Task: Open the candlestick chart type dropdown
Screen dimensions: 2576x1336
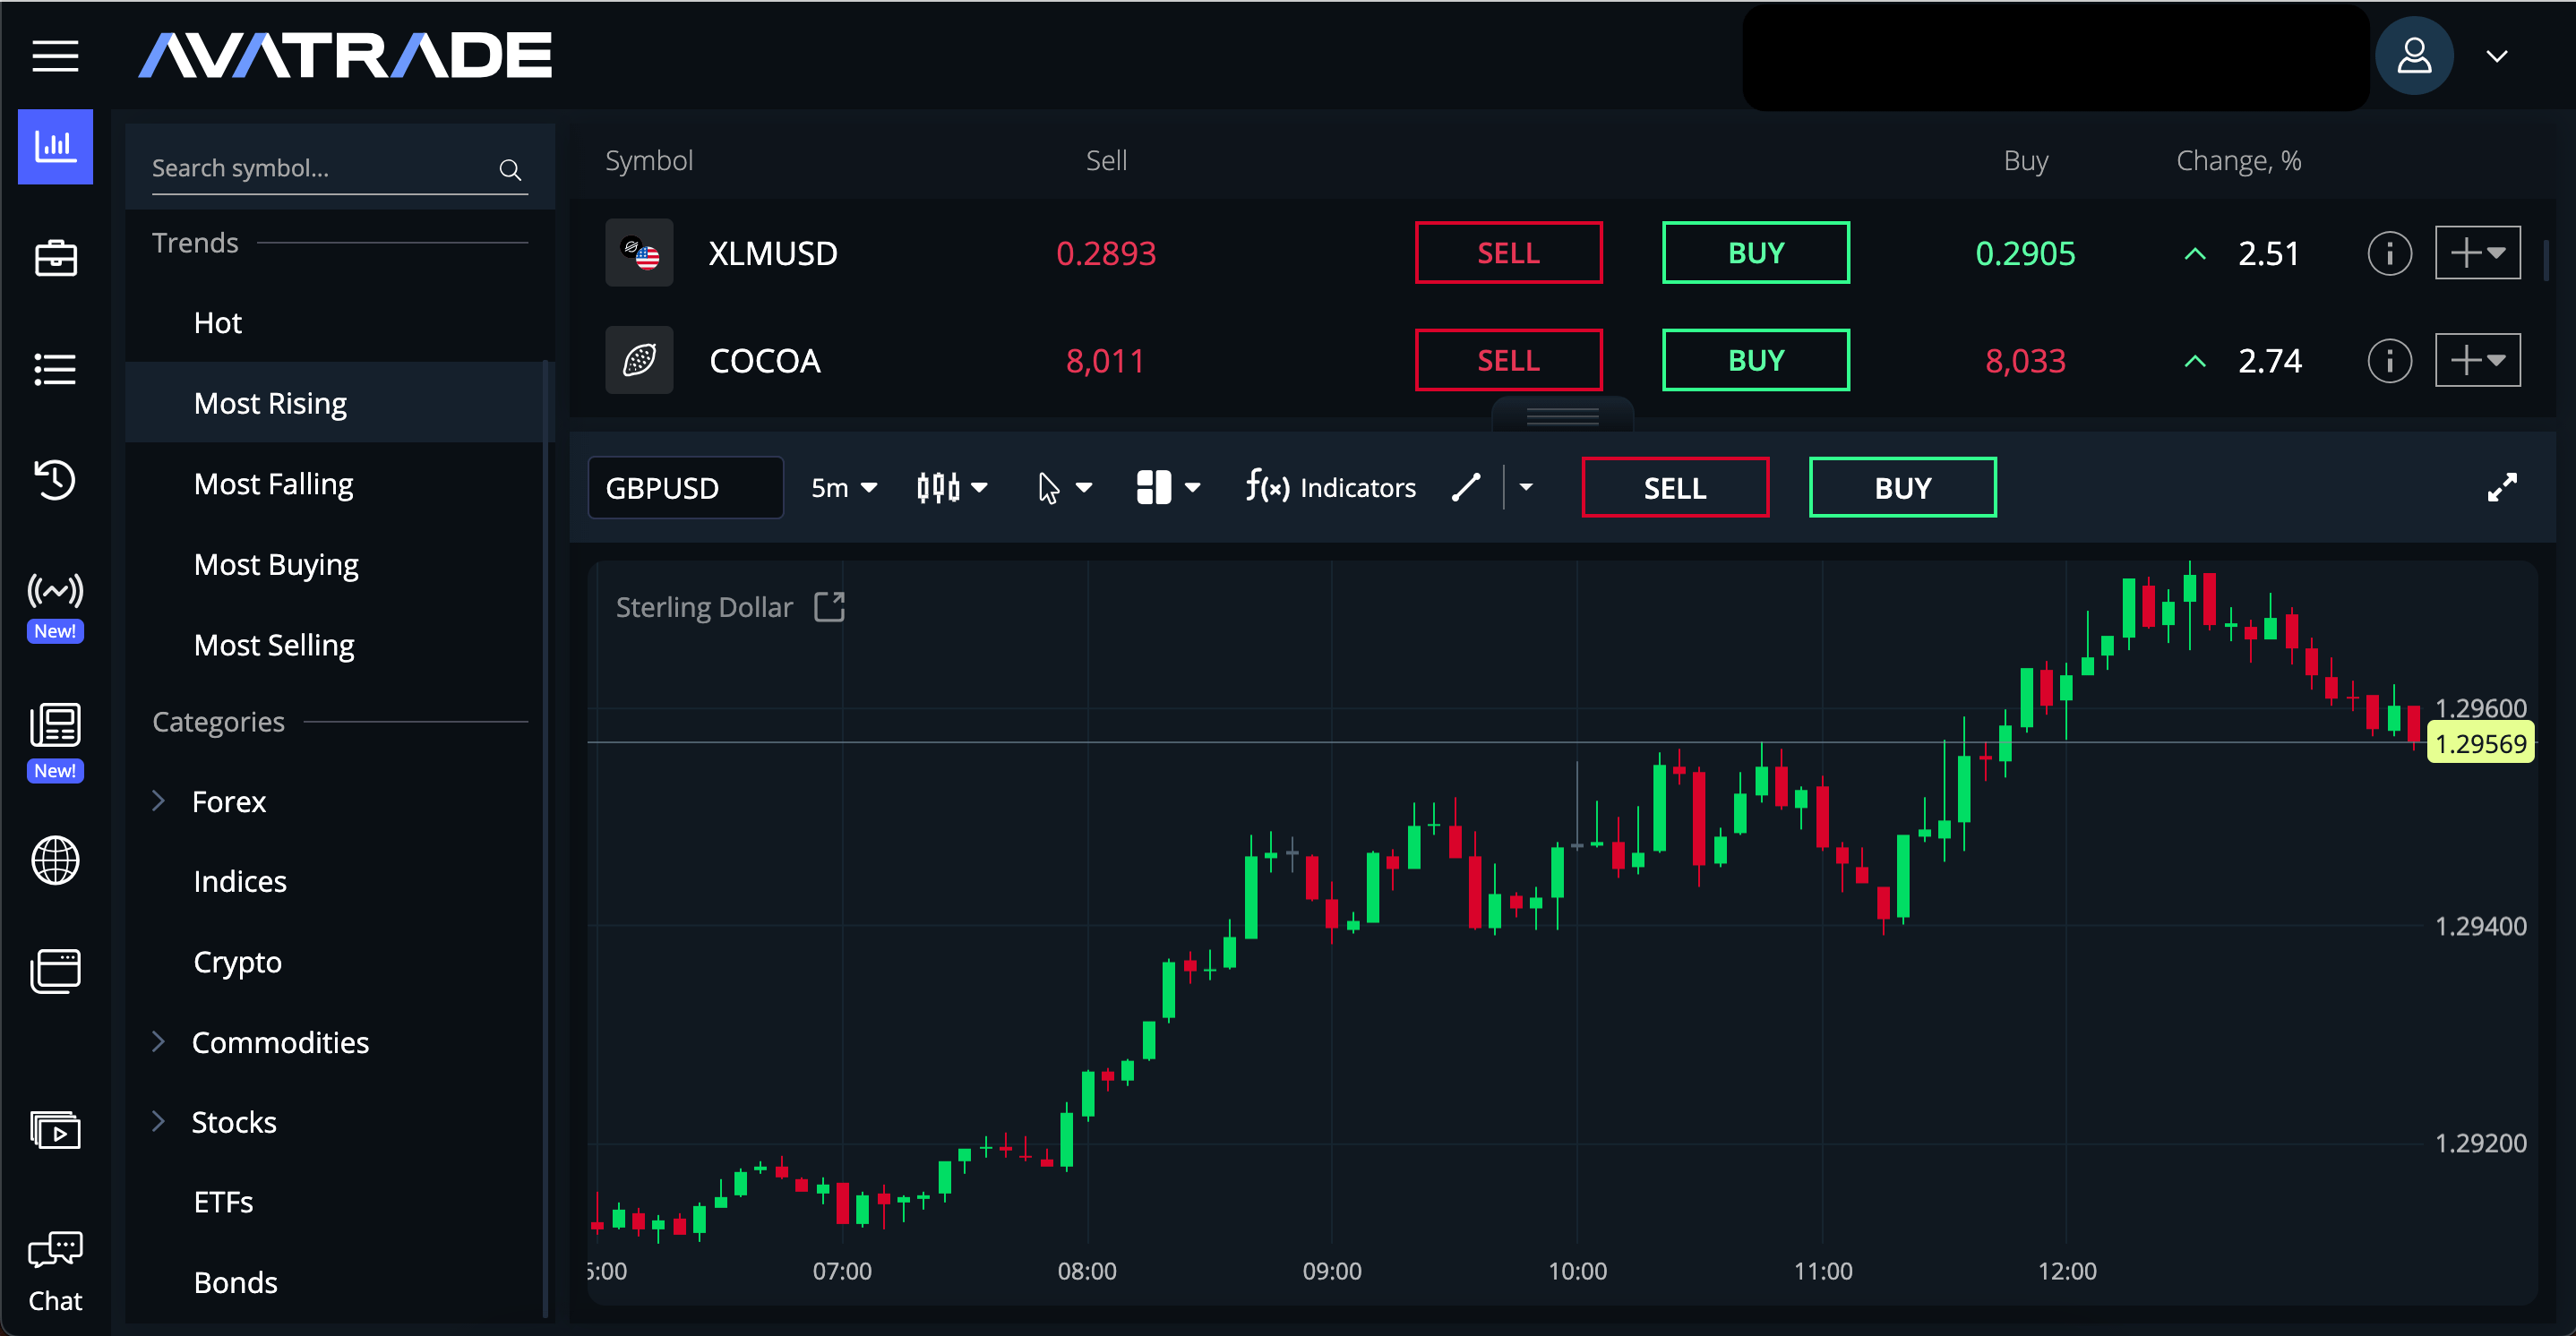Action: point(951,488)
